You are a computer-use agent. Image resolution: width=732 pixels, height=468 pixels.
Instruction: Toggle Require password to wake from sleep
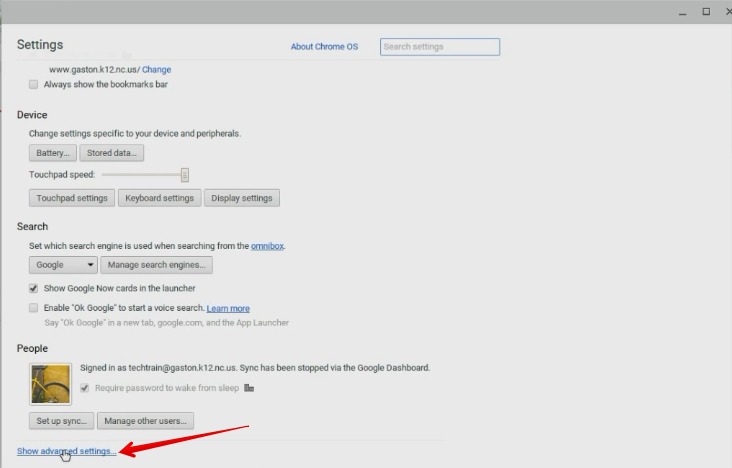84,388
